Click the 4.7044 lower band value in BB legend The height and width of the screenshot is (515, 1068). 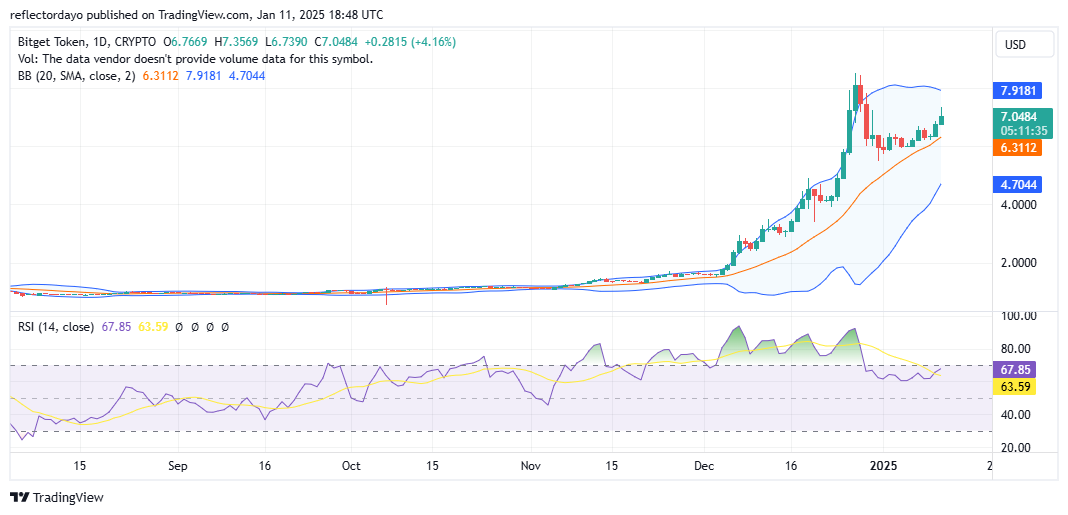coord(245,76)
